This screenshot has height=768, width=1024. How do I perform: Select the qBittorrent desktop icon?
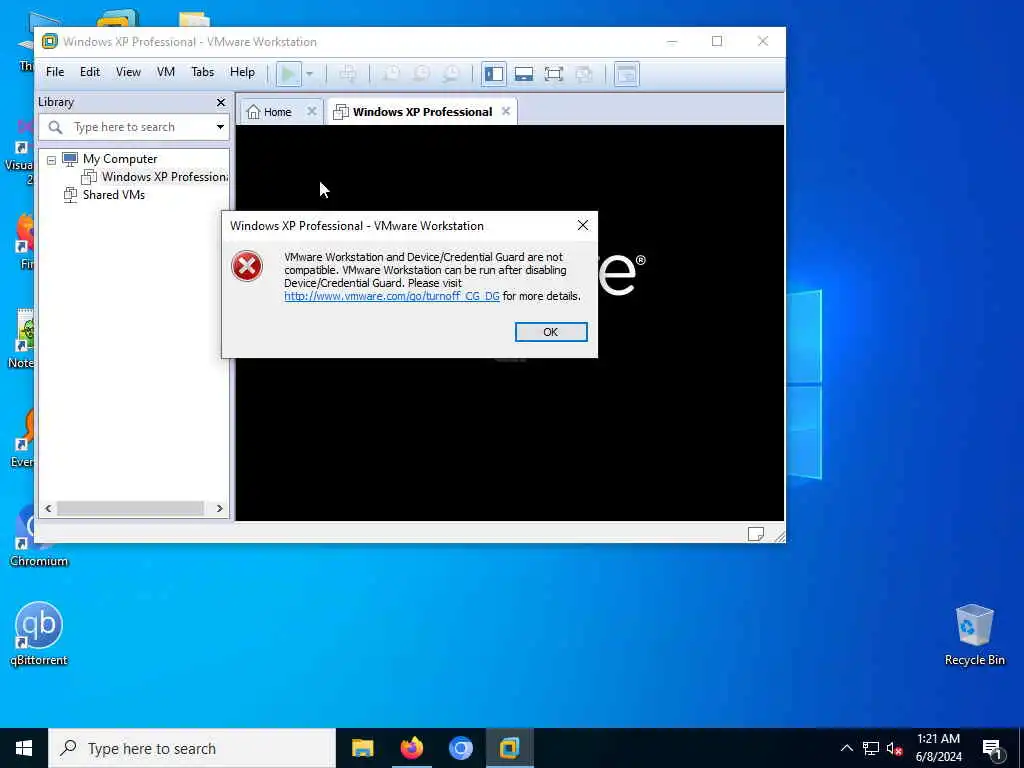39,633
